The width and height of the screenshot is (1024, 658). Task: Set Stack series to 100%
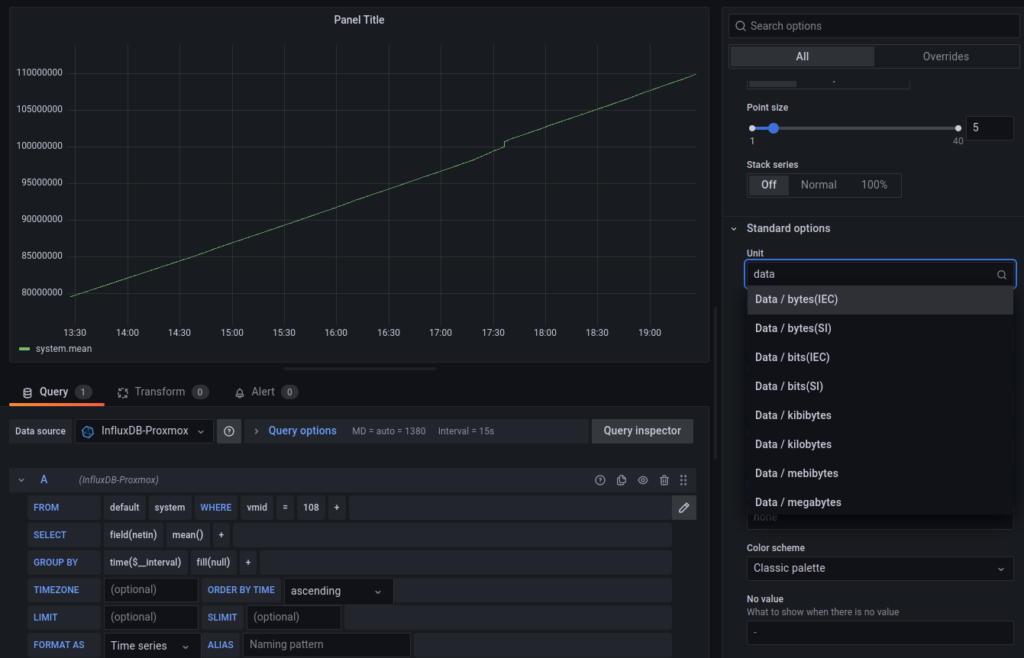(874, 185)
